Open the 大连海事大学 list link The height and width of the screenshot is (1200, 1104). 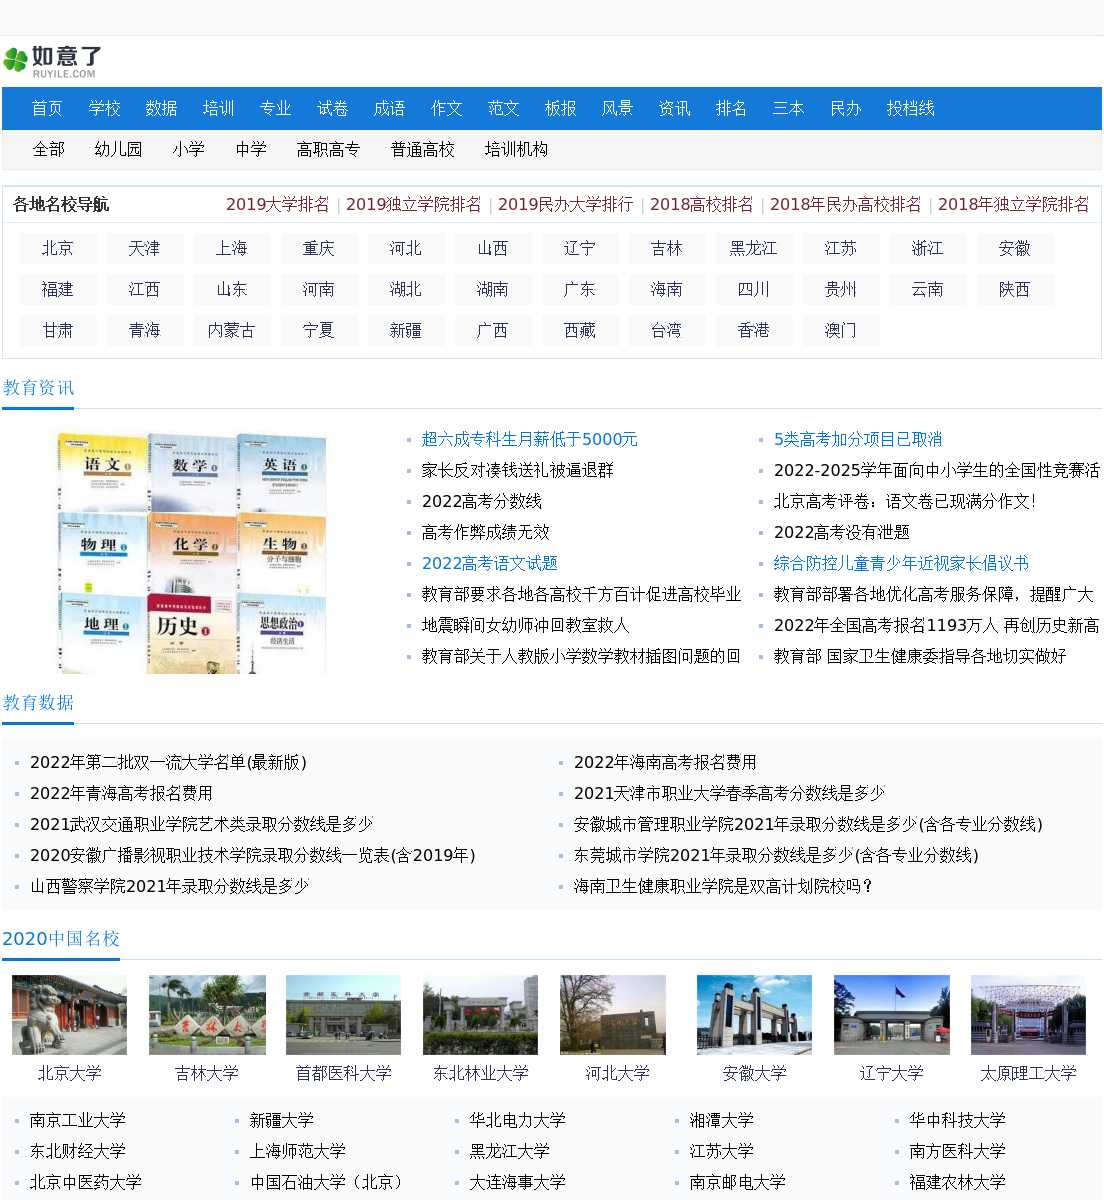517,1182
